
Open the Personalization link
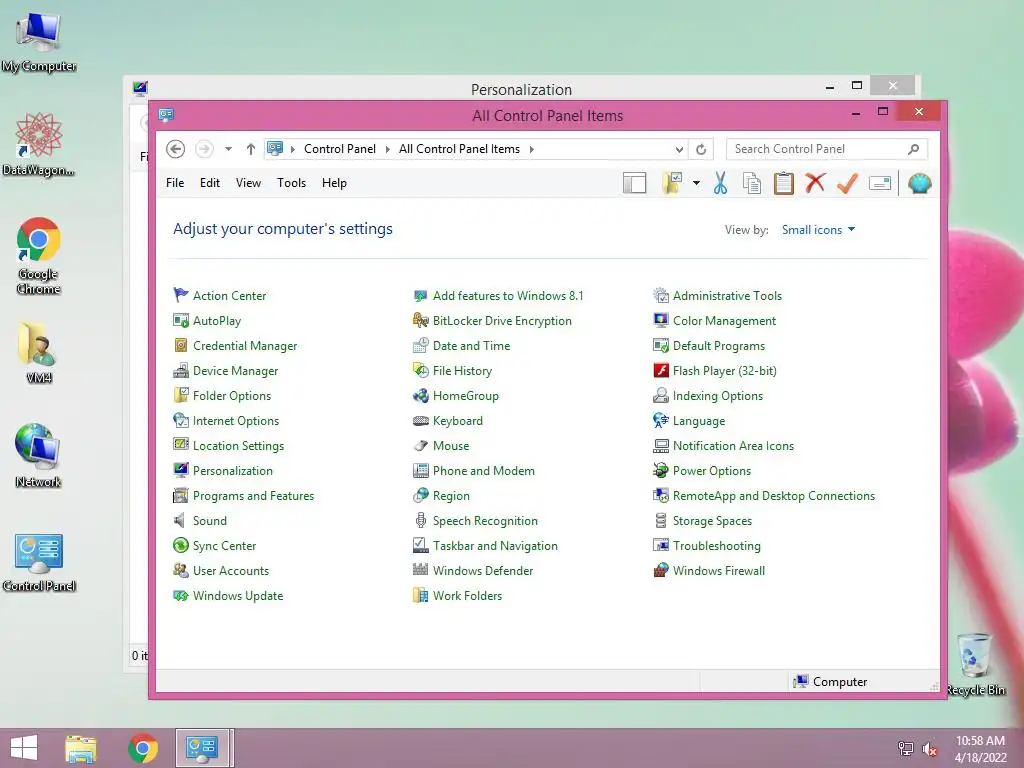[x=223, y=471]
